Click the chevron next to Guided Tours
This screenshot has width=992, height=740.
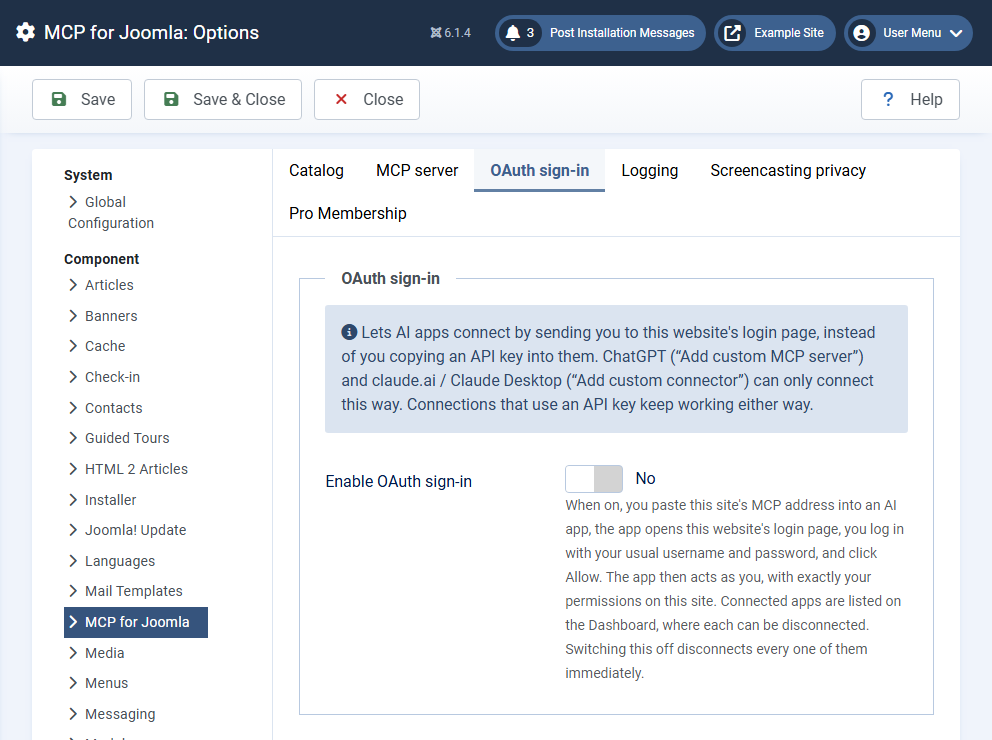click(73, 438)
